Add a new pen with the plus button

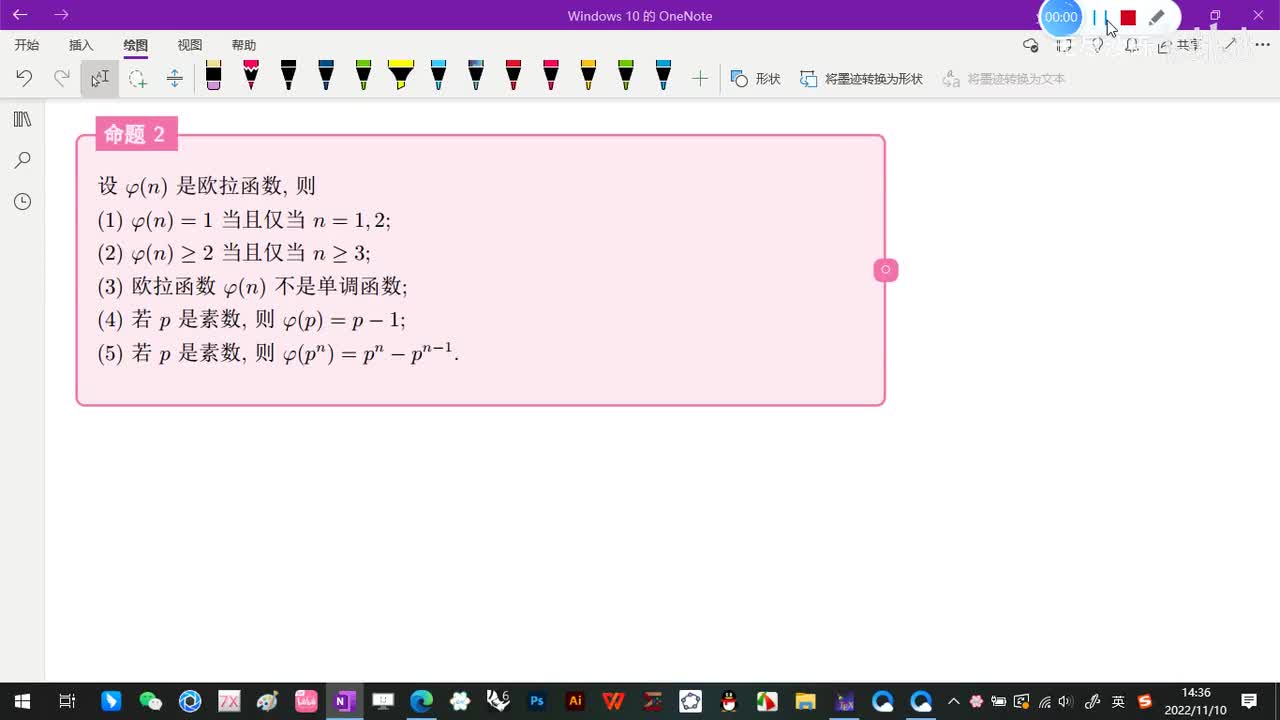click(700, 78)
